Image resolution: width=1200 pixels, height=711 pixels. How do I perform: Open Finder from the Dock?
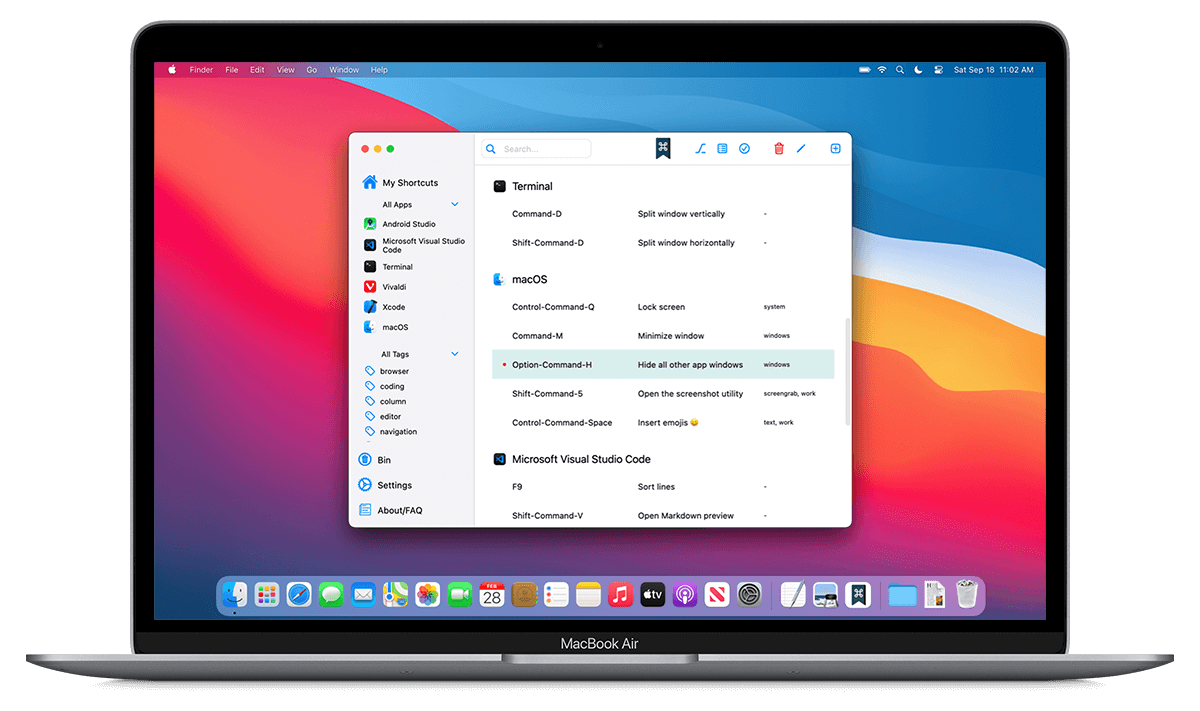[x=235, y=595]
